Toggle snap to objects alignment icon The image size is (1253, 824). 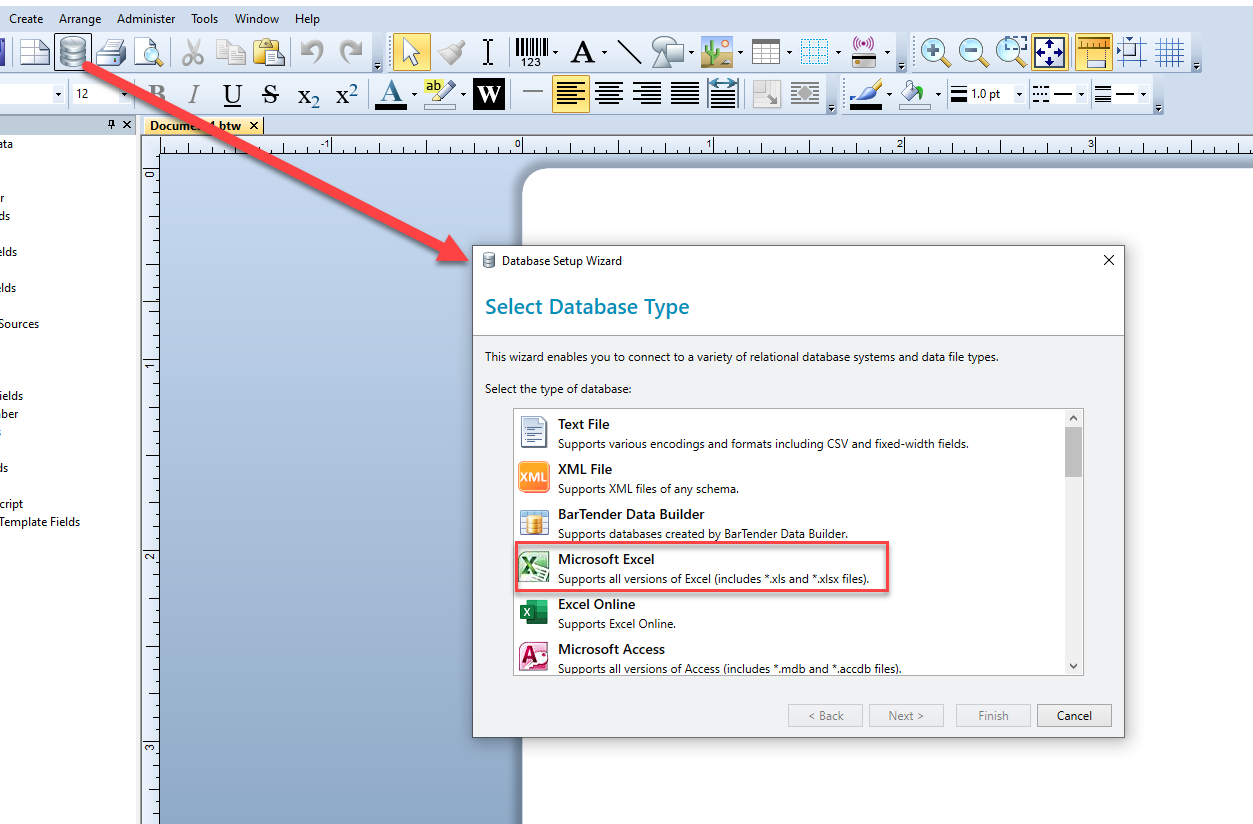click(1132, 52)
